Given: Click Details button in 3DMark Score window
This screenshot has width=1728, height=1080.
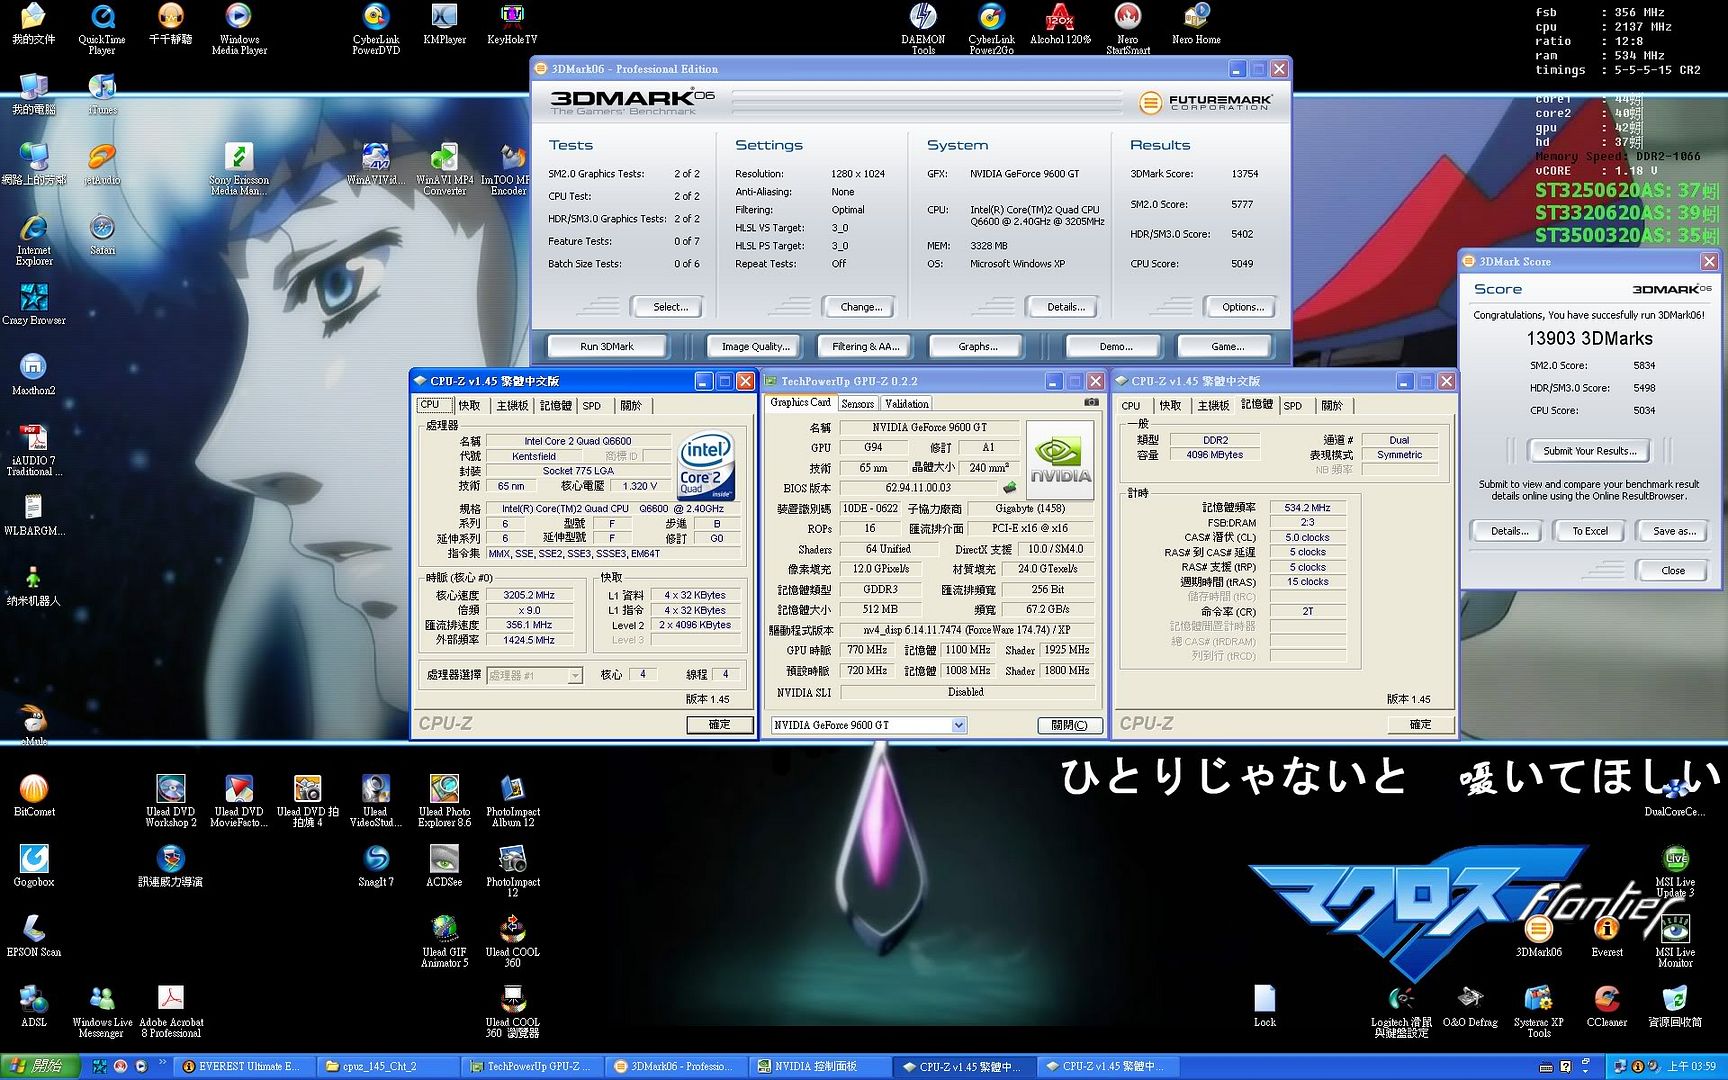Looking at the screenshot, I should [1509, 531].
